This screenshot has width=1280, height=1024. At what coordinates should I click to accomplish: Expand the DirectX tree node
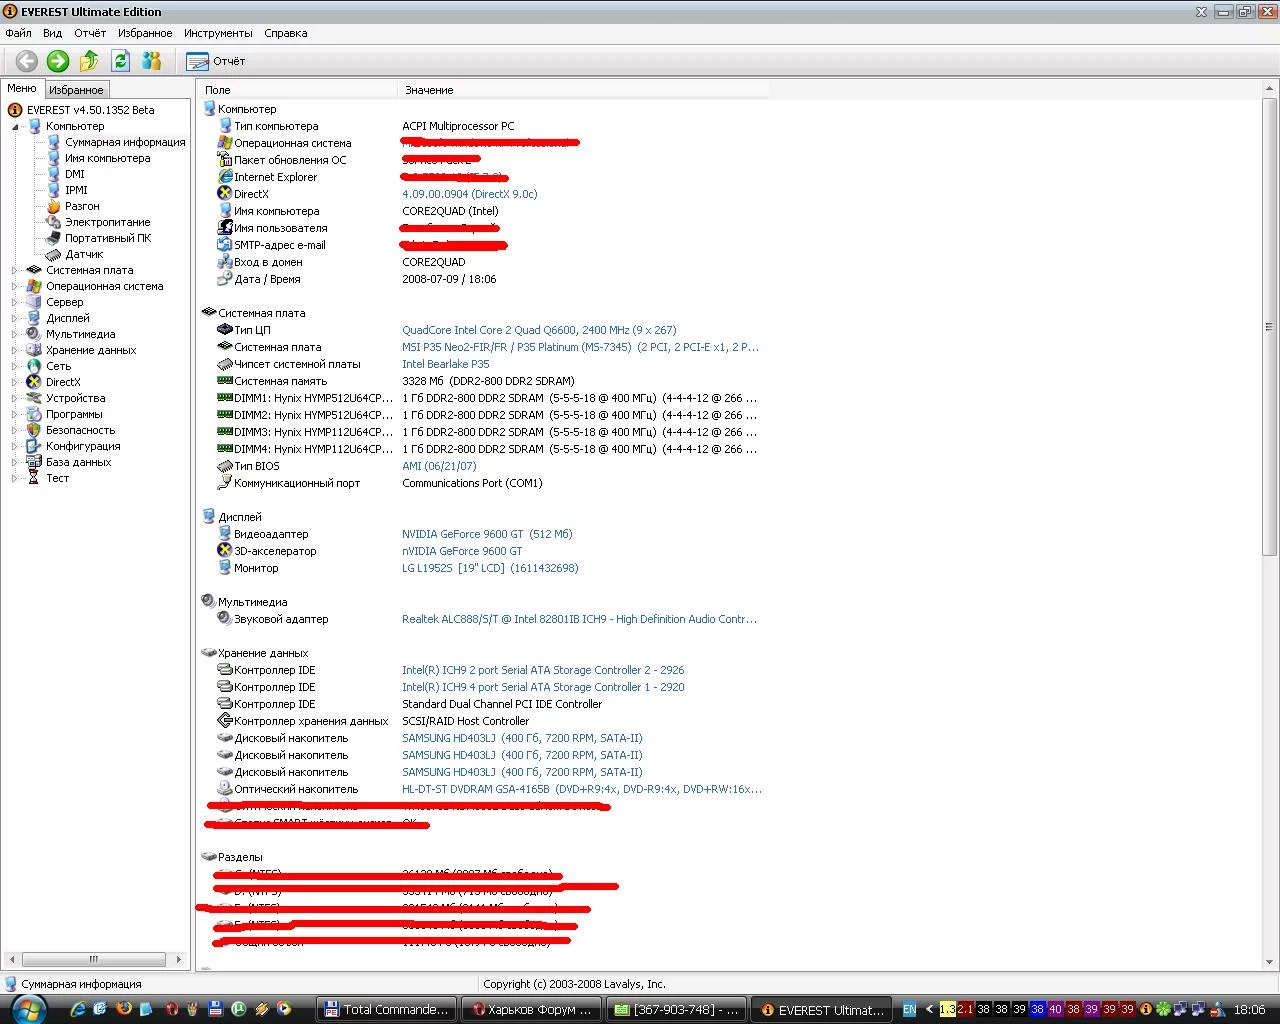(x=15, y=382)
